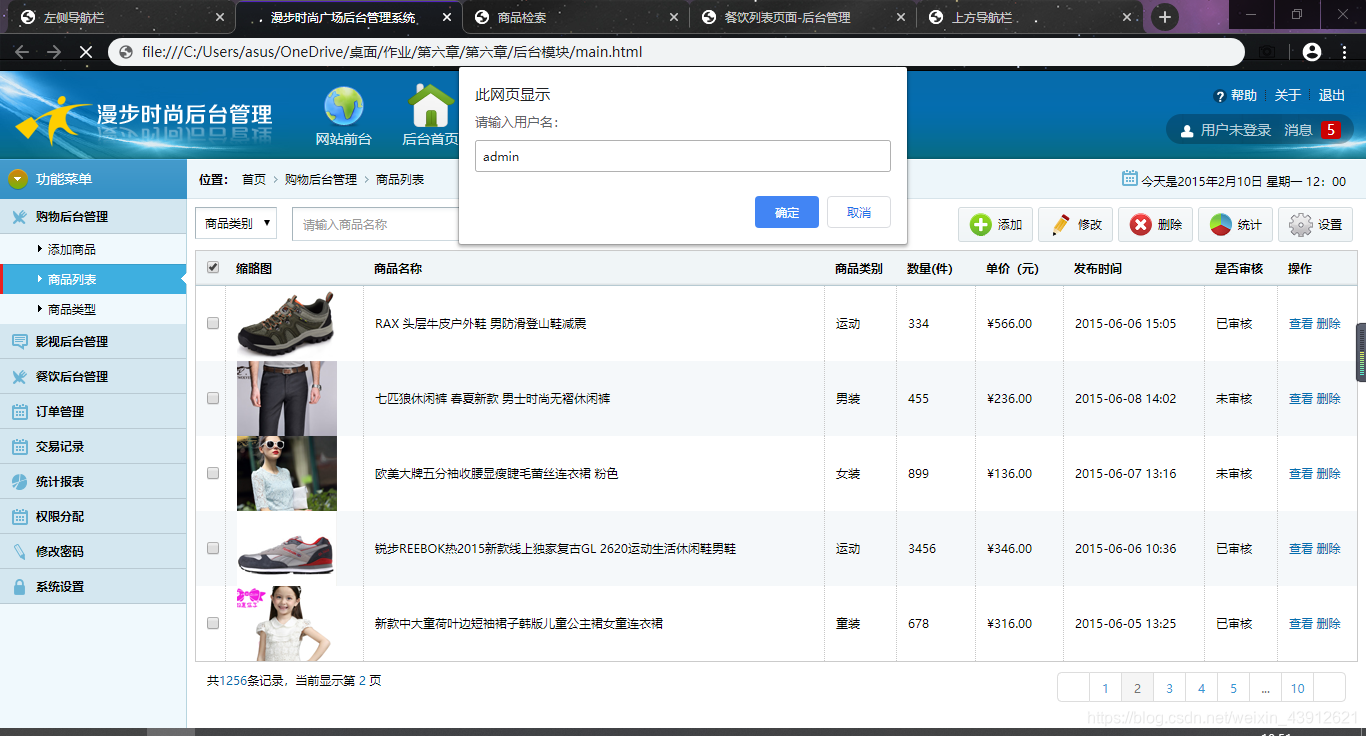Open 修改密码 in the sidebar
Screen dimensions: 1366x736
coord(93,551)
